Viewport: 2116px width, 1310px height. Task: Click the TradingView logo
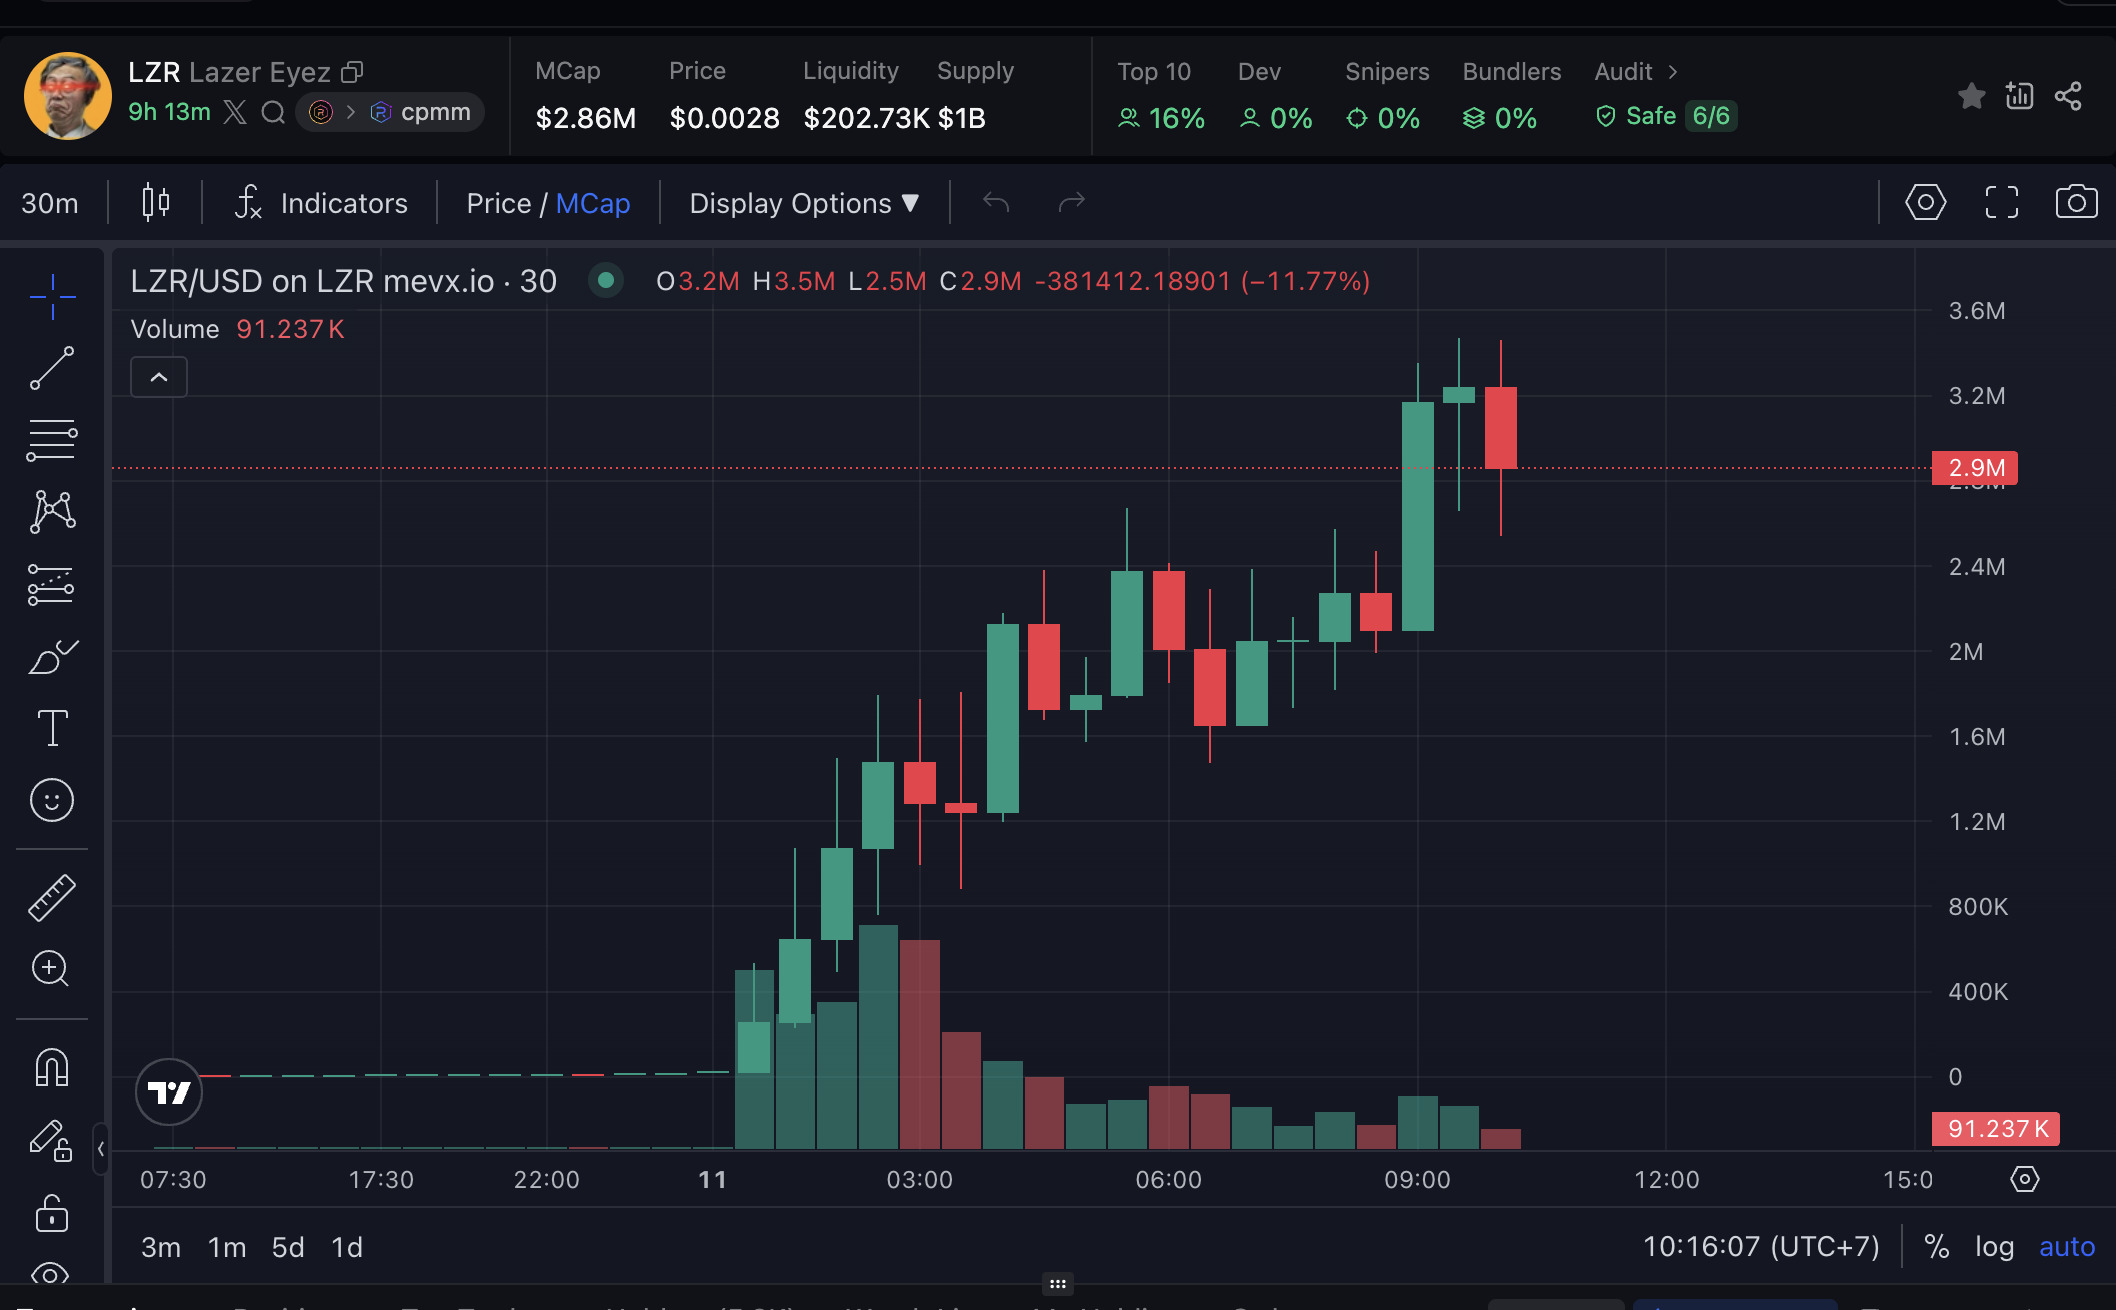pyautogui.click(x=169, y=1092)
